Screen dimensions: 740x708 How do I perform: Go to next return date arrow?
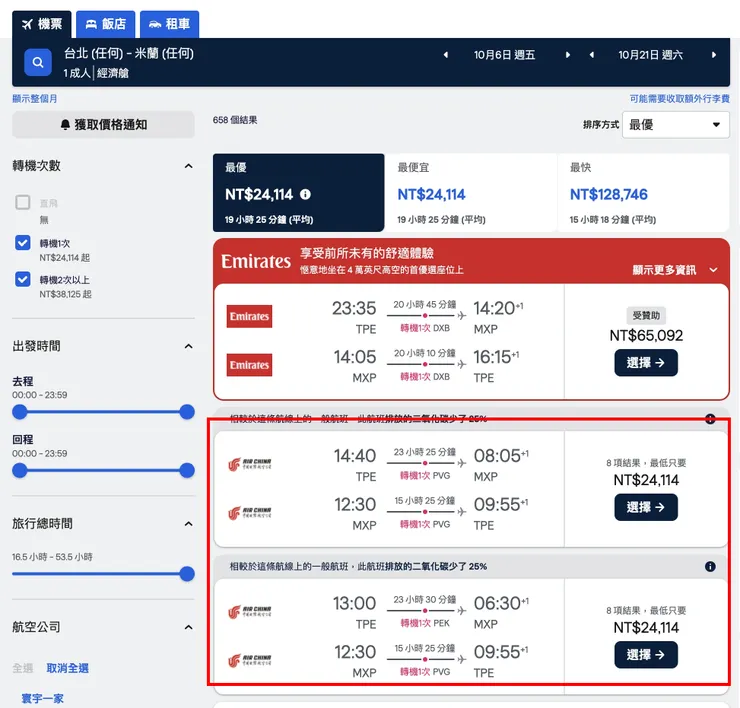tap(714, 55)
